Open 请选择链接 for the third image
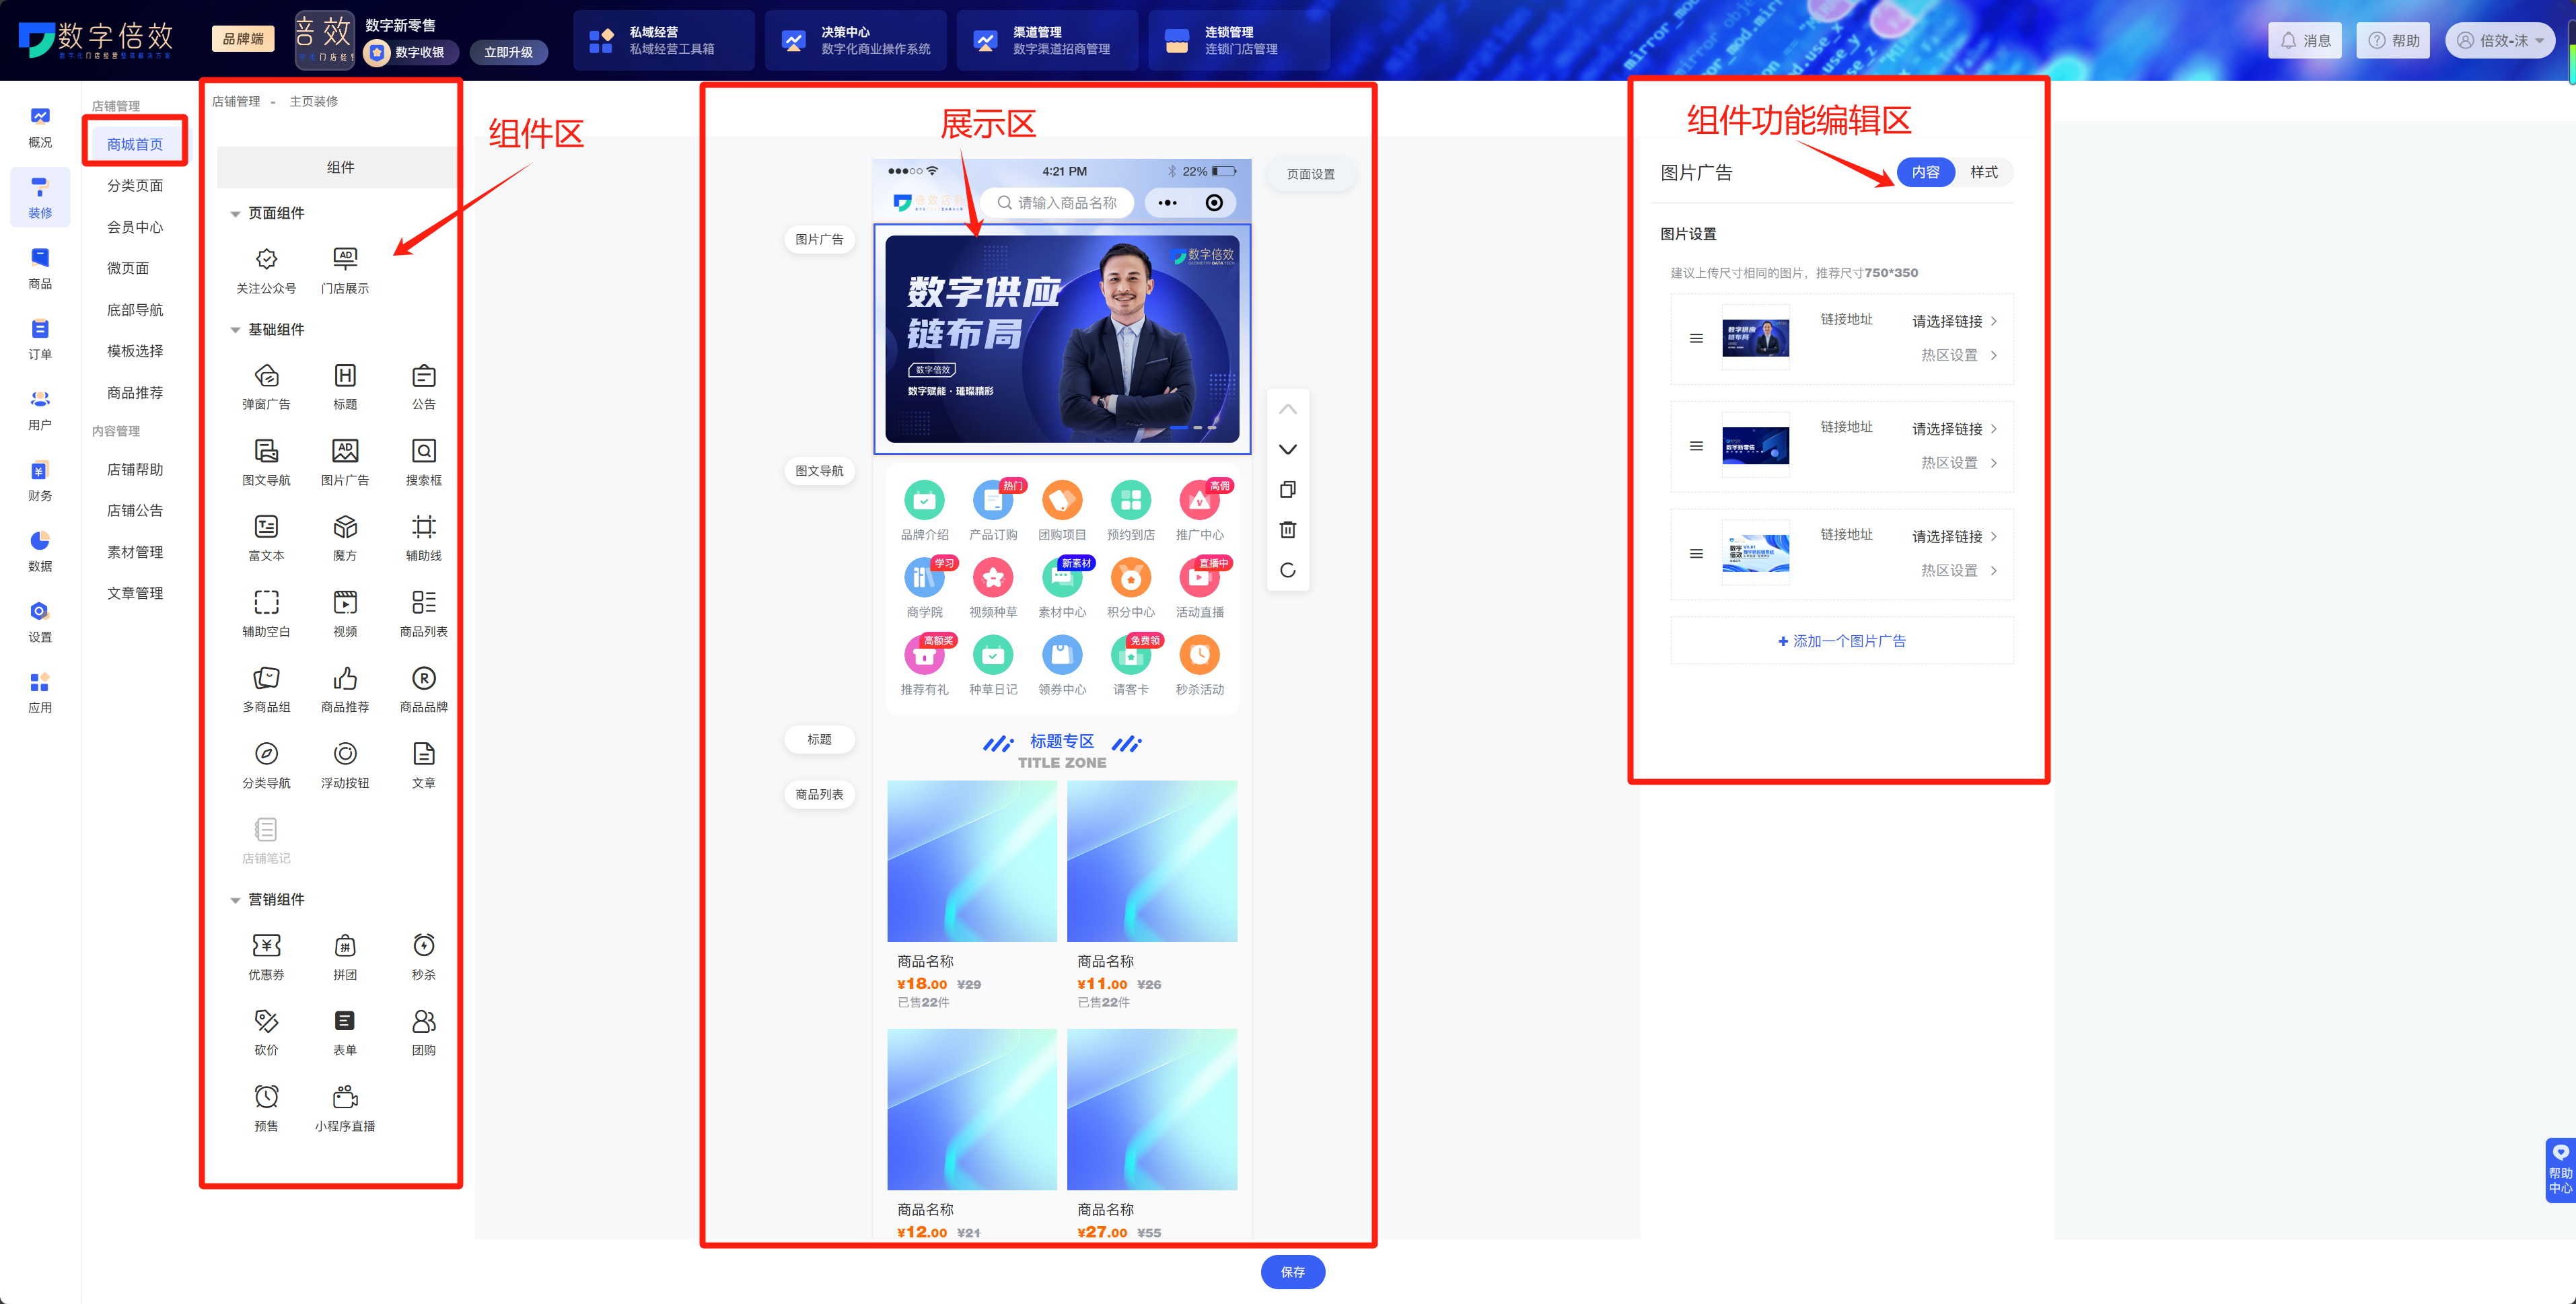Image resolution: width=2576 pixels, height=1304 pixels. pyautogui.click(x=1954, y=537)
